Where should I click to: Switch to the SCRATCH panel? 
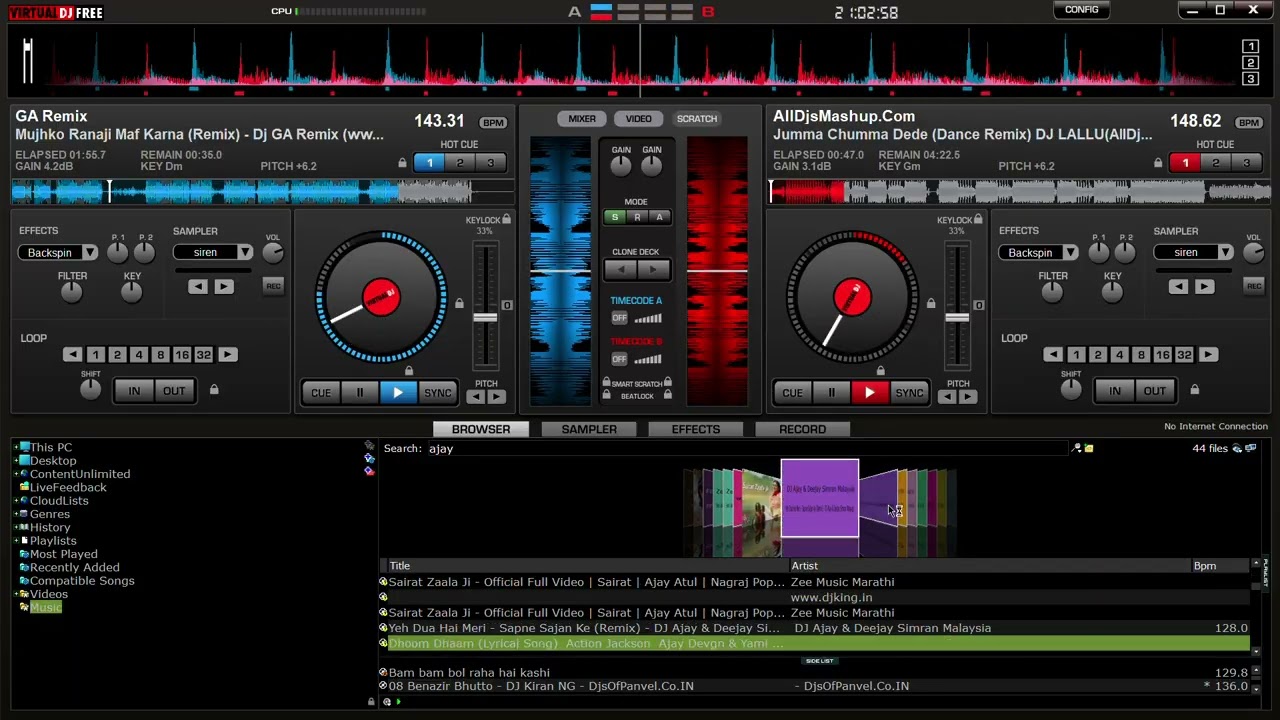coord(697,119)
